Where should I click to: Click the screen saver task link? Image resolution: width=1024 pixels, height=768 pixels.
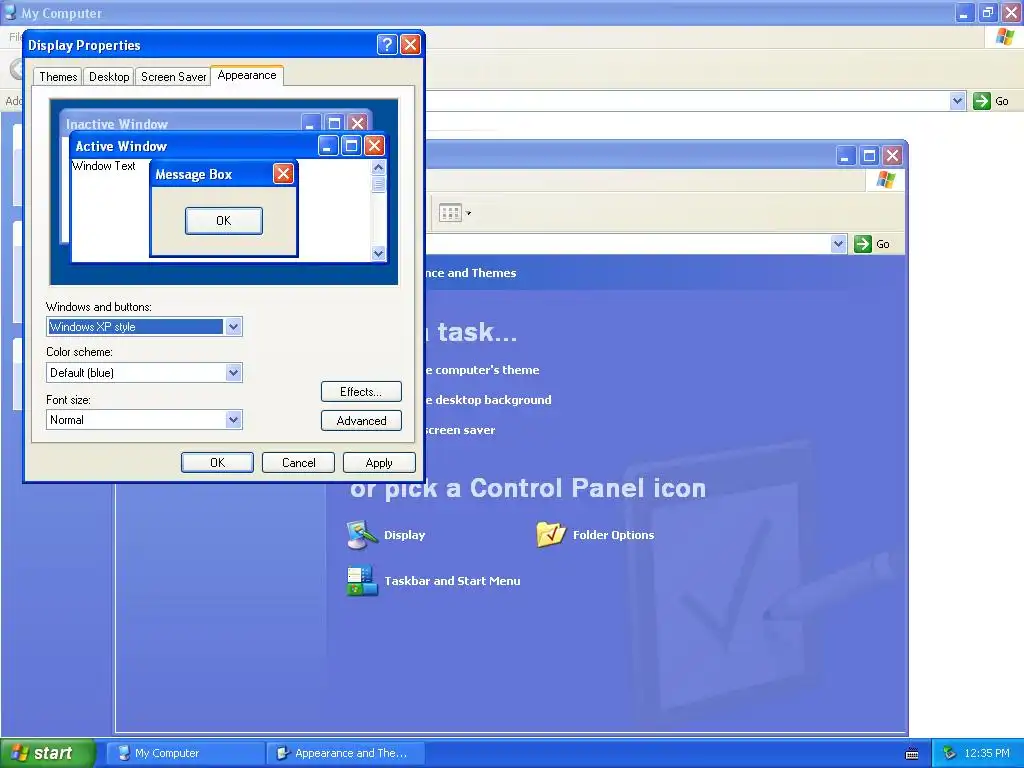point(460,430)
